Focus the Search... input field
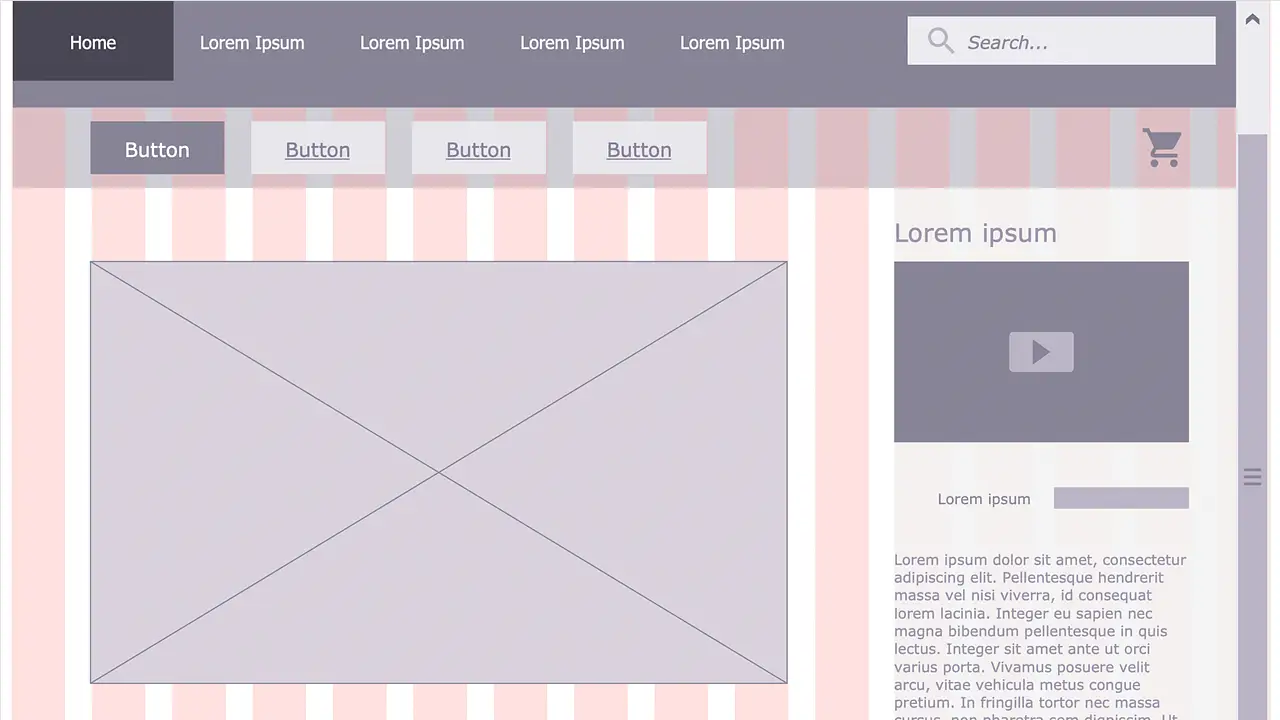 click(x=1061, y=41)
